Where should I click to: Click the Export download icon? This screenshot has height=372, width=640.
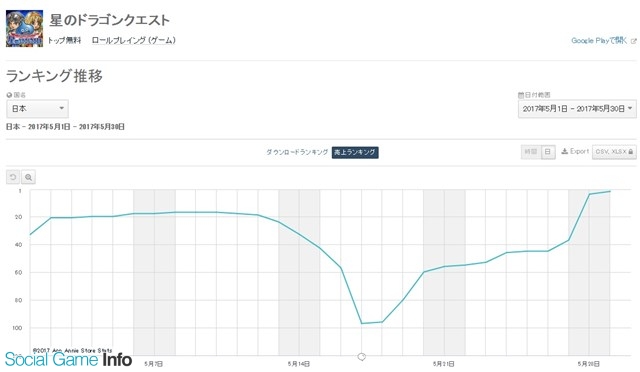click(564, 151)
